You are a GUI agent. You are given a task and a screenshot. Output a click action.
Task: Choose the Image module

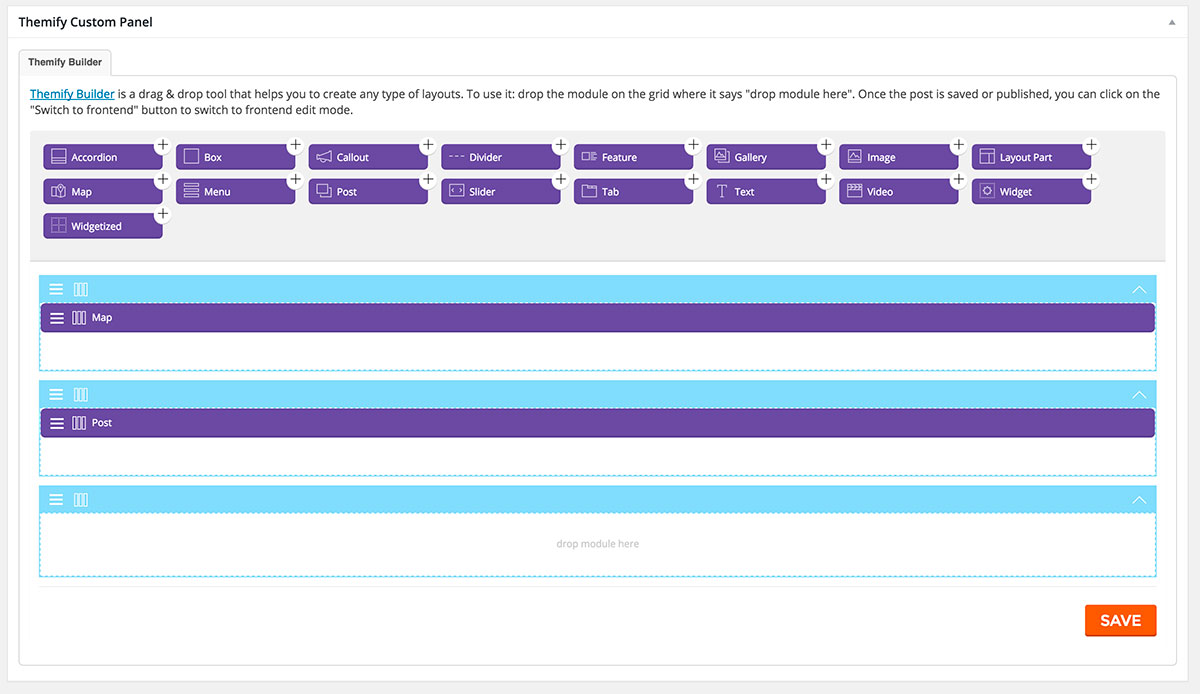click(x=899, y=157)
